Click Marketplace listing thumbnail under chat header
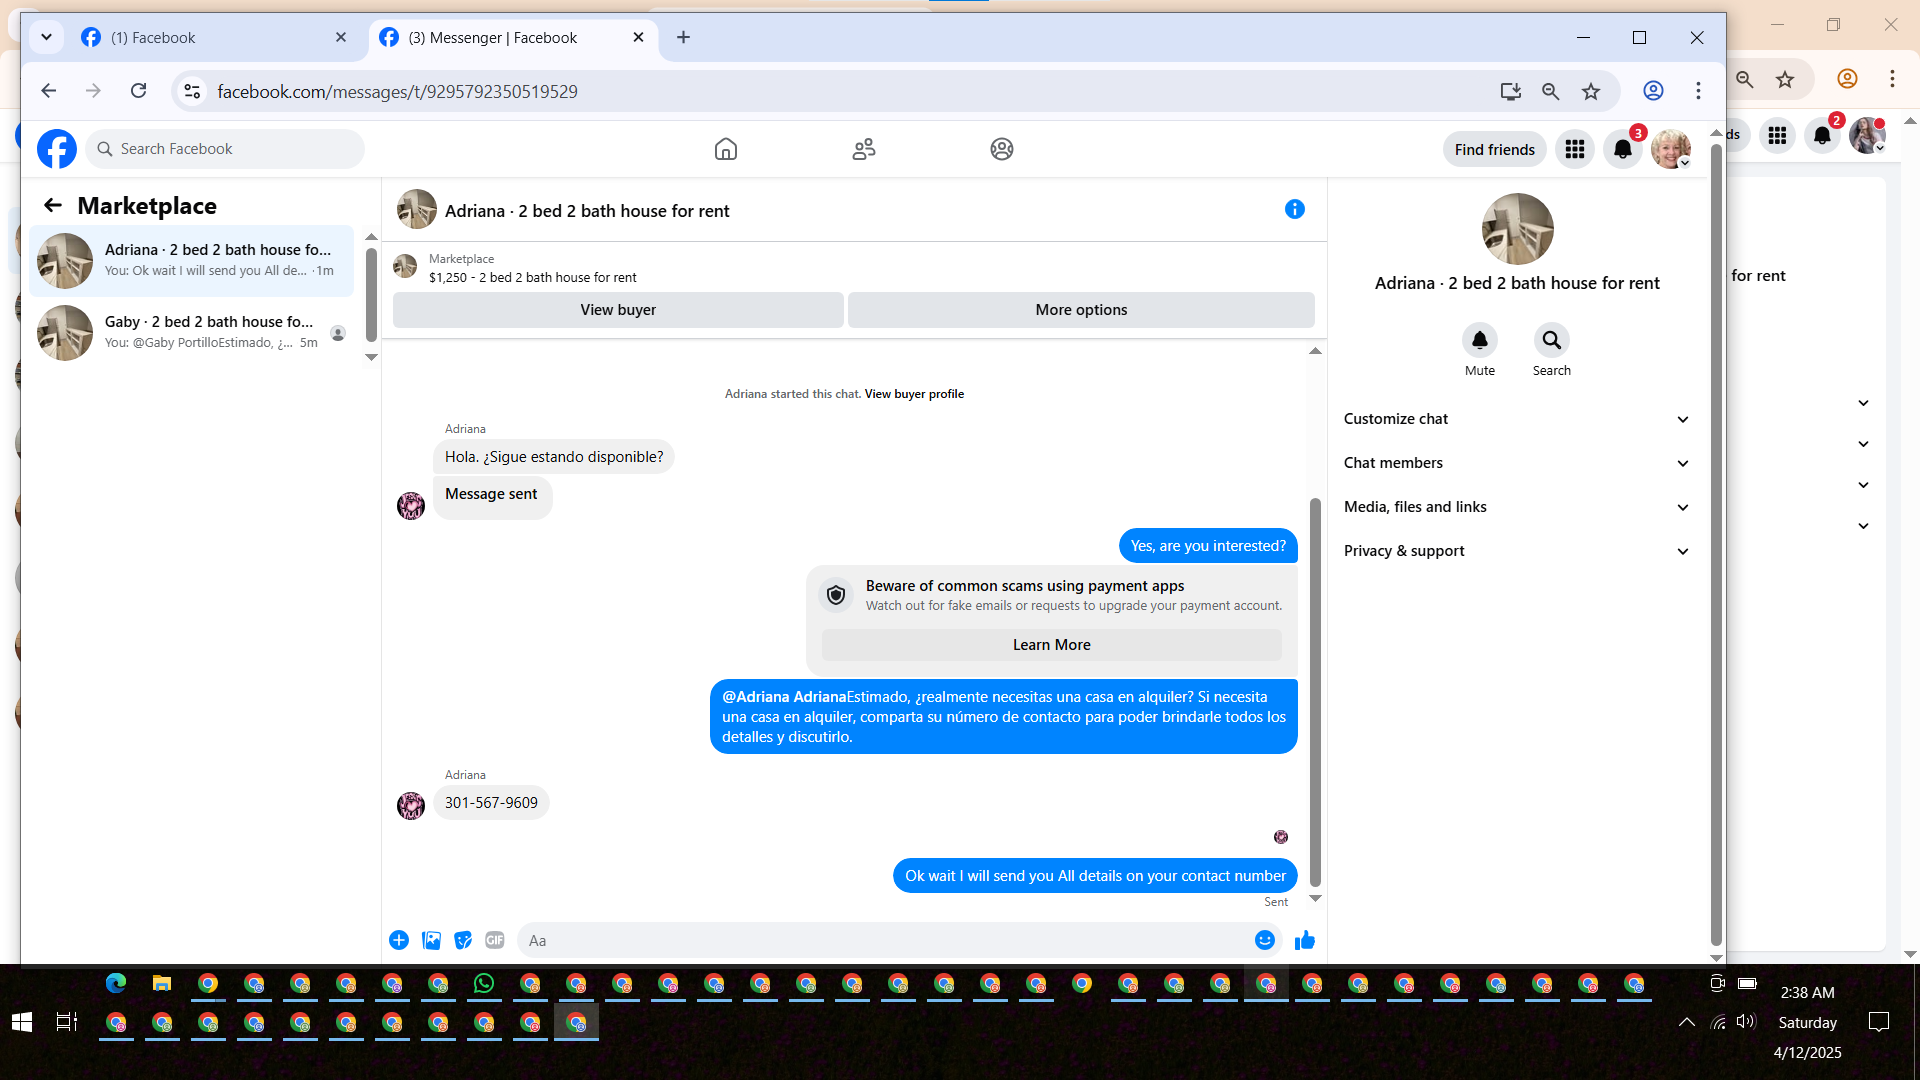1920x1080 pixels. click(405, 266)
